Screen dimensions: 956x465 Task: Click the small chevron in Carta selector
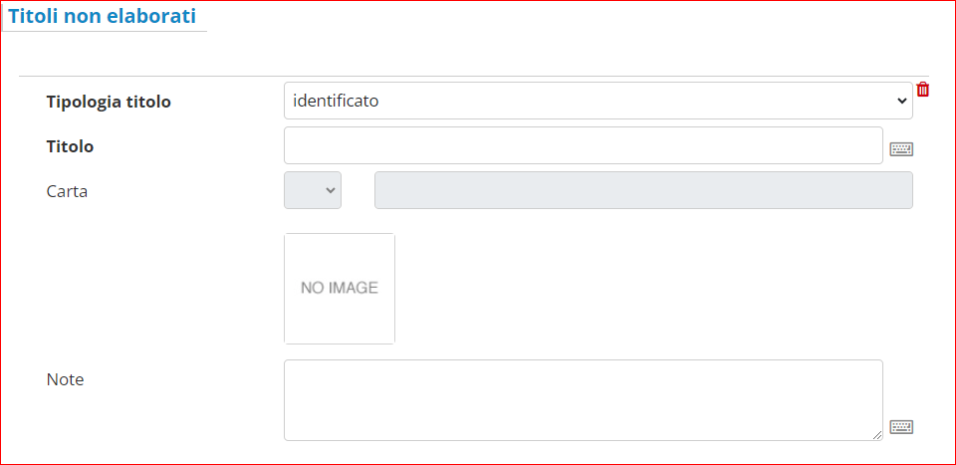(331, 191)
